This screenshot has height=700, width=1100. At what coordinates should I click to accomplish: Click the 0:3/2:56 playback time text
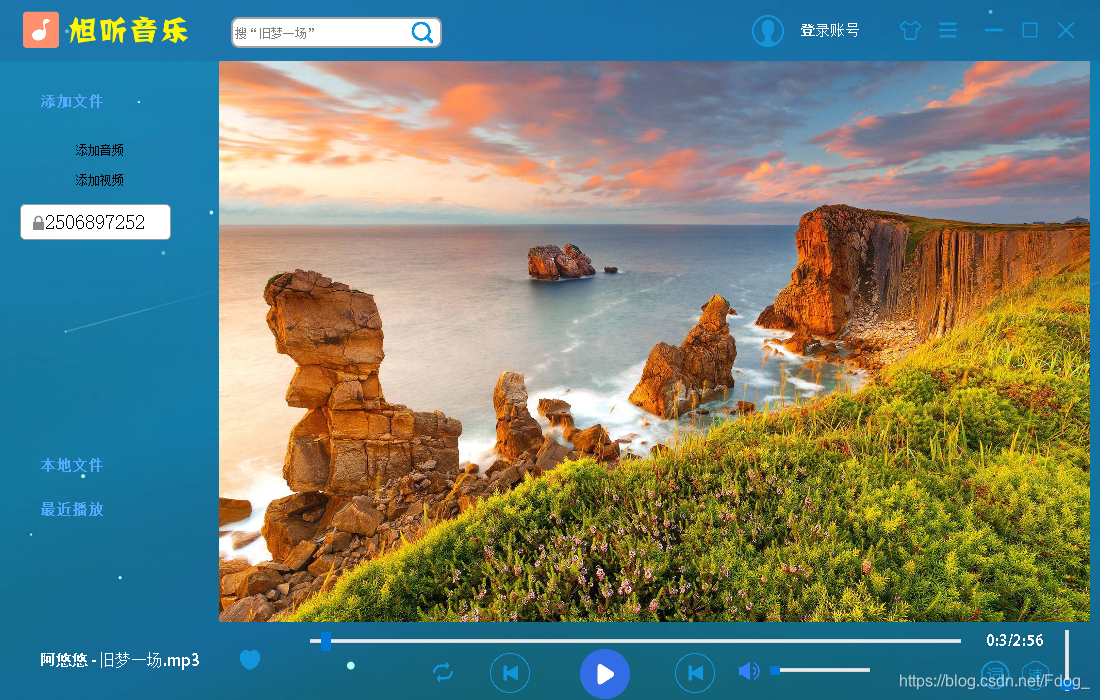pyautogui.click(x=1014, y=640)
